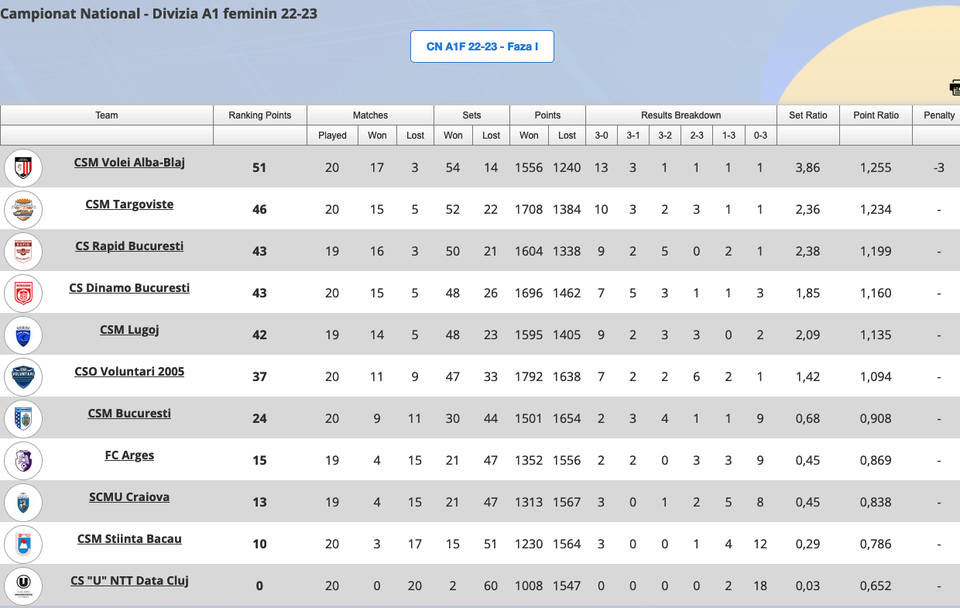Viewport: 960px width, 608px height.
Task: Click the CS Dinamo Bucuresti team logo
Action: 23,293
